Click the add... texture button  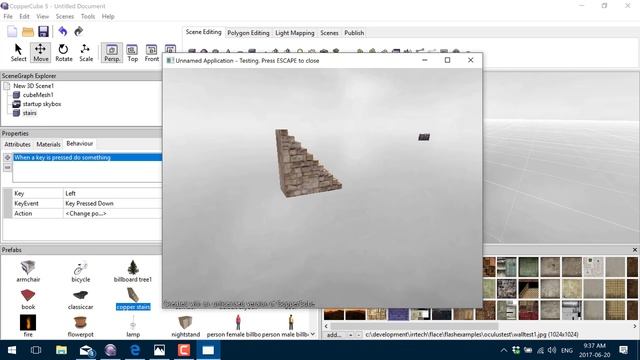334,335
